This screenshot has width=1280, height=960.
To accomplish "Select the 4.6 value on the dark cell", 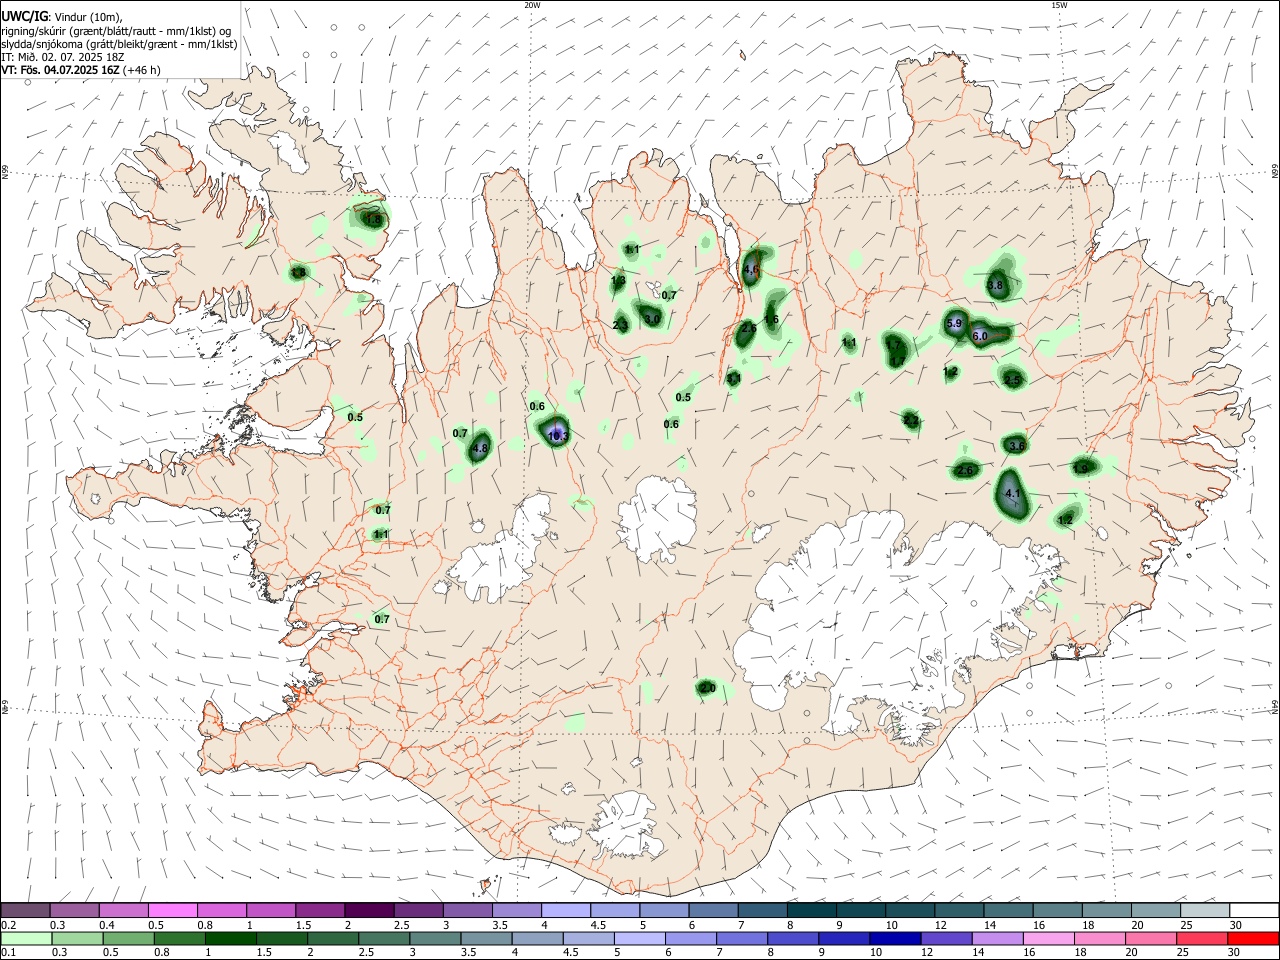I will click(x=752, y=269).
